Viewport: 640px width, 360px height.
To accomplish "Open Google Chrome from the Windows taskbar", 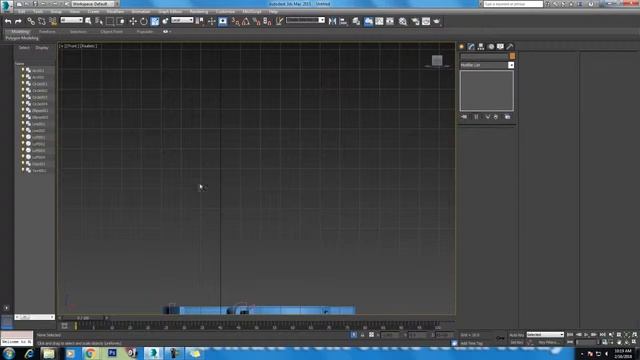I will pyautogui.click(x=91, y=353).
